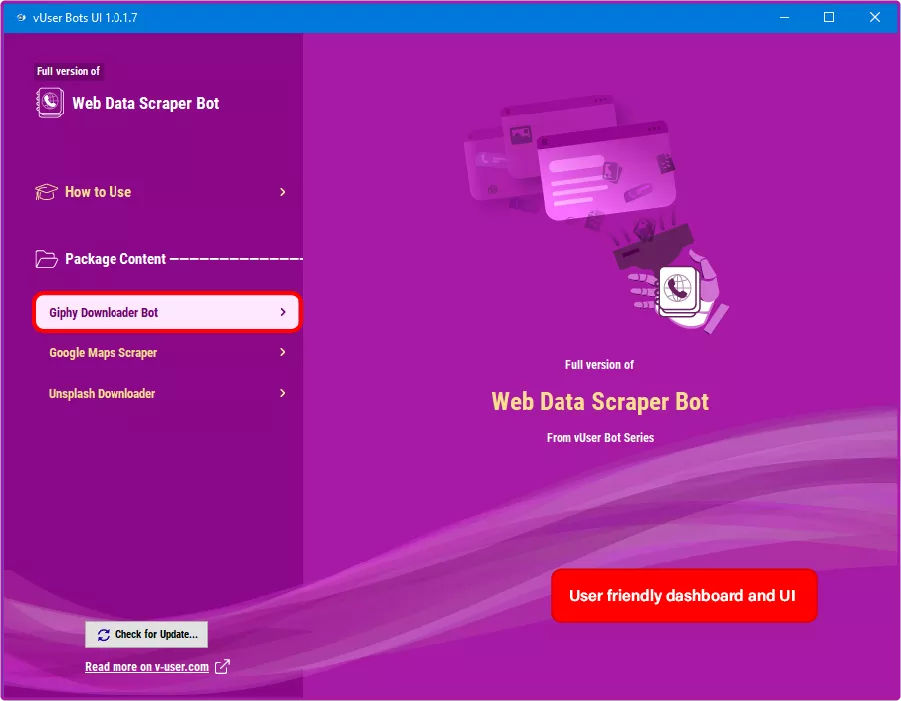Click the Package Content heading
Screen dimensions: 901x701
pyautogui.click(x=115, y=259)
